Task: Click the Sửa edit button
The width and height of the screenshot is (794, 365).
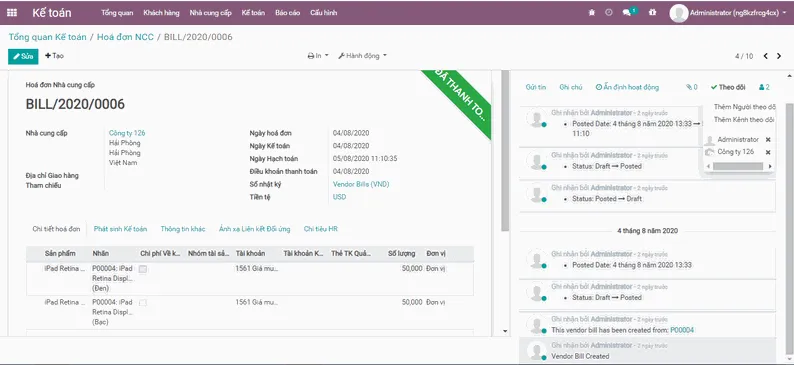Action: [x=23, y=56]
